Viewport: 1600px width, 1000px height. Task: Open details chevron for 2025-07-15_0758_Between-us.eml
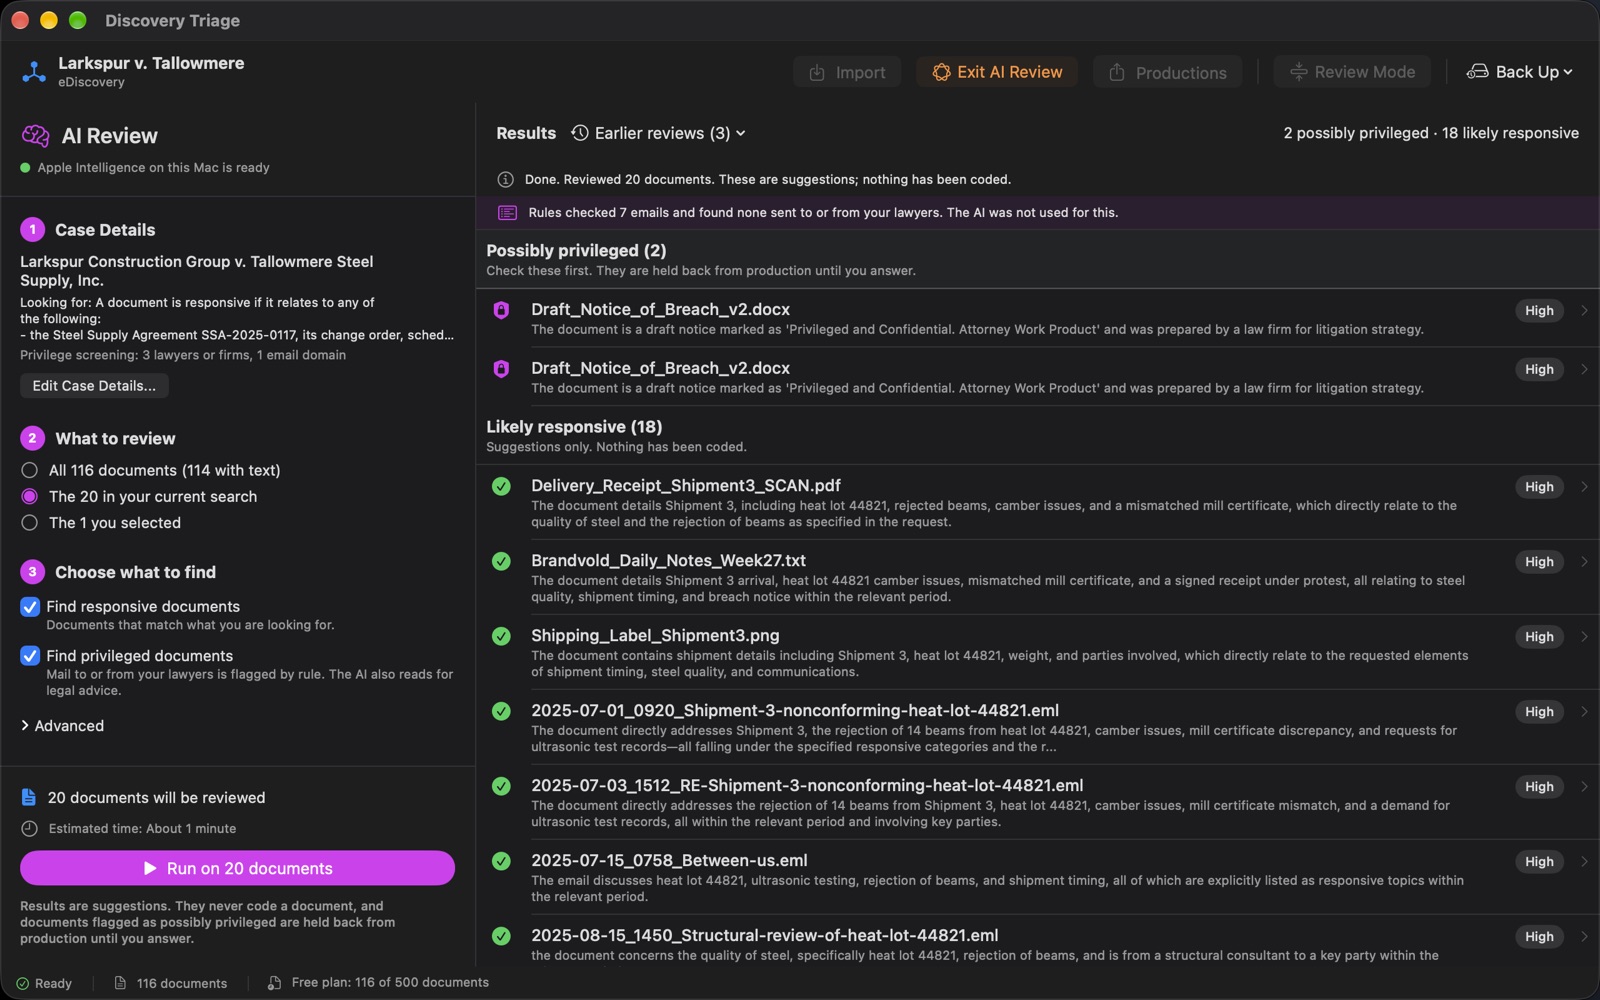pyautogui.click(x=1585, y=861)
